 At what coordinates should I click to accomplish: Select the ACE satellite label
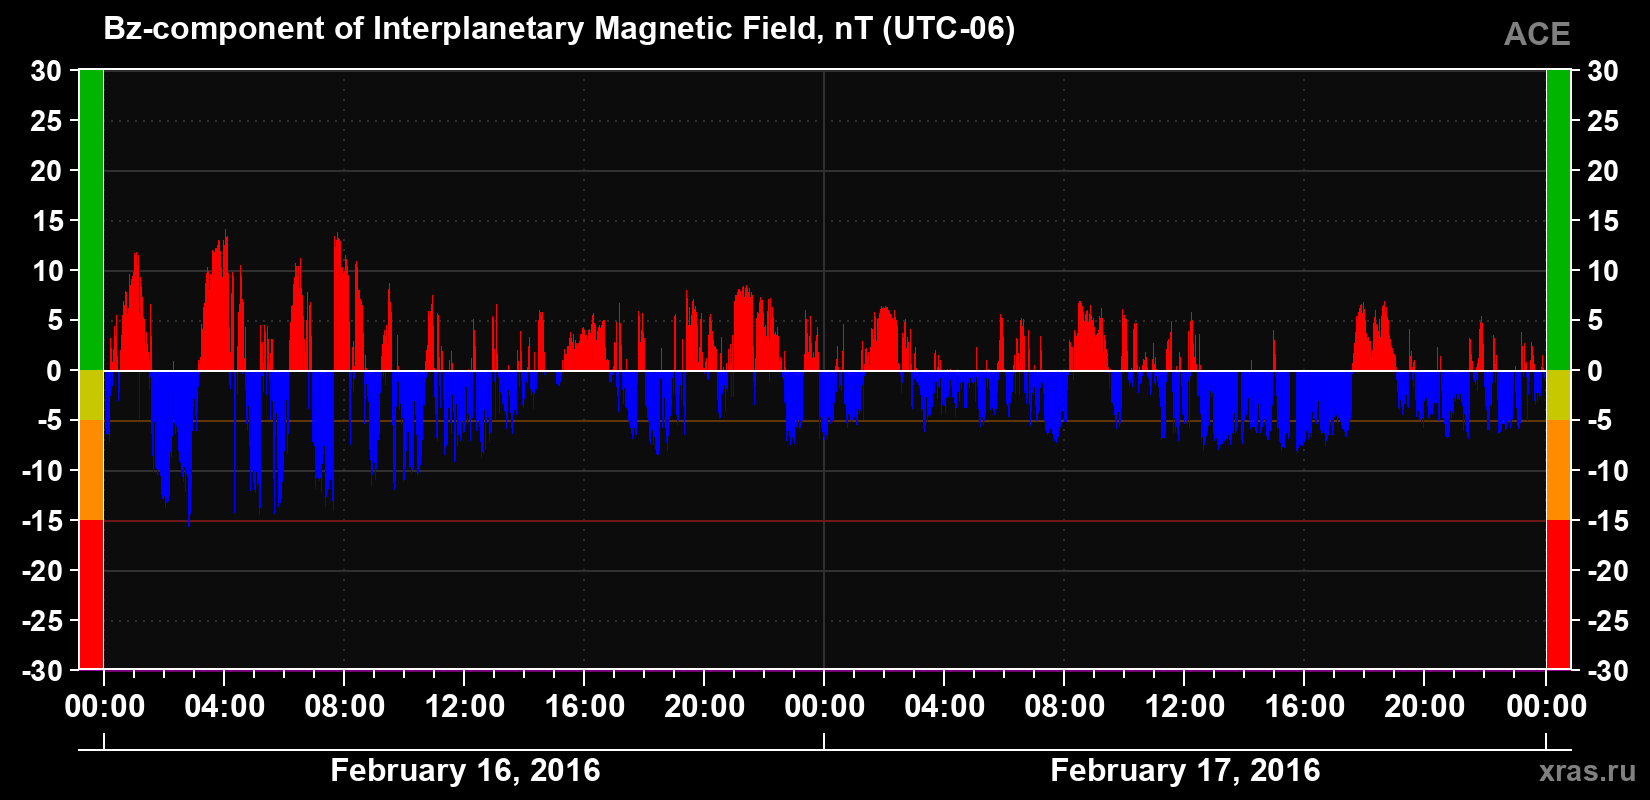1537,35
